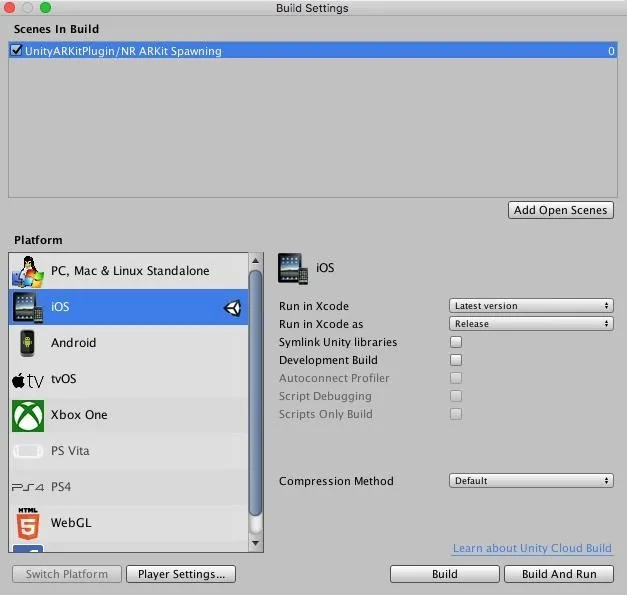
Task: Maximize the Build Settings window
Action: pyautogui.click(x=46, y=7)
